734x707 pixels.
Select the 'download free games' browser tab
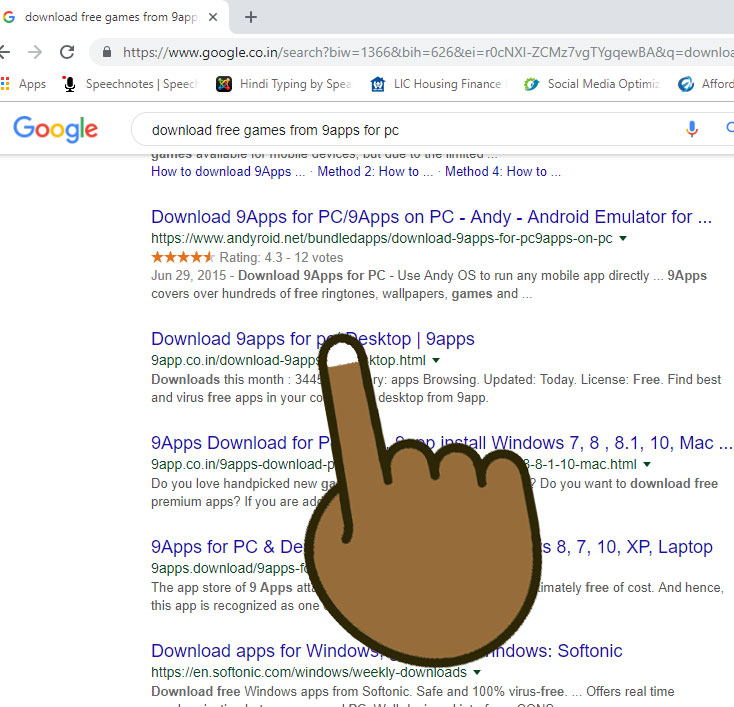click(x=110, y=17)
